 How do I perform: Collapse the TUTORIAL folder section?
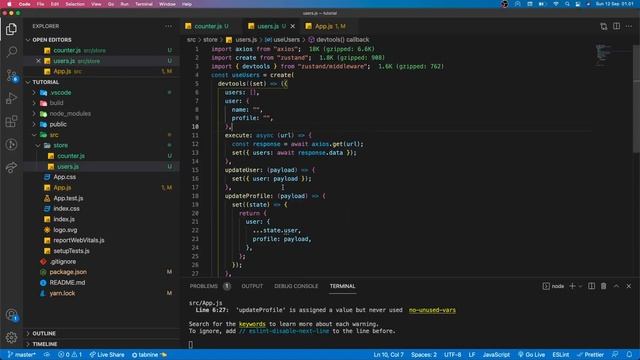click(45, 82)
